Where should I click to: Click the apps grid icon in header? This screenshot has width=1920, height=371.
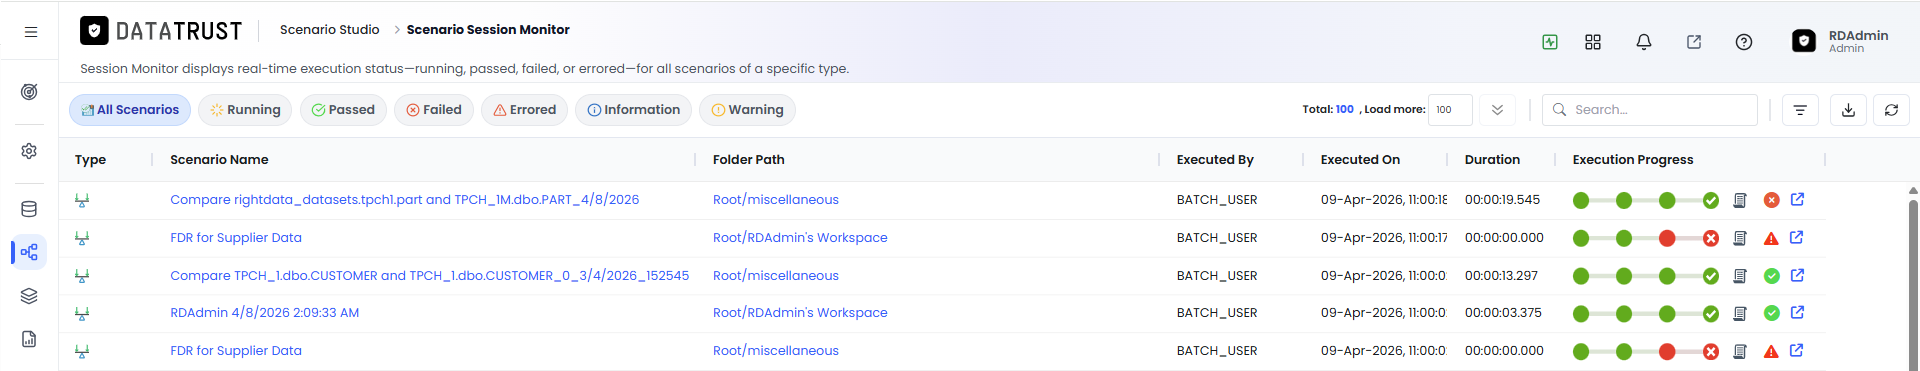[1593, 42]
